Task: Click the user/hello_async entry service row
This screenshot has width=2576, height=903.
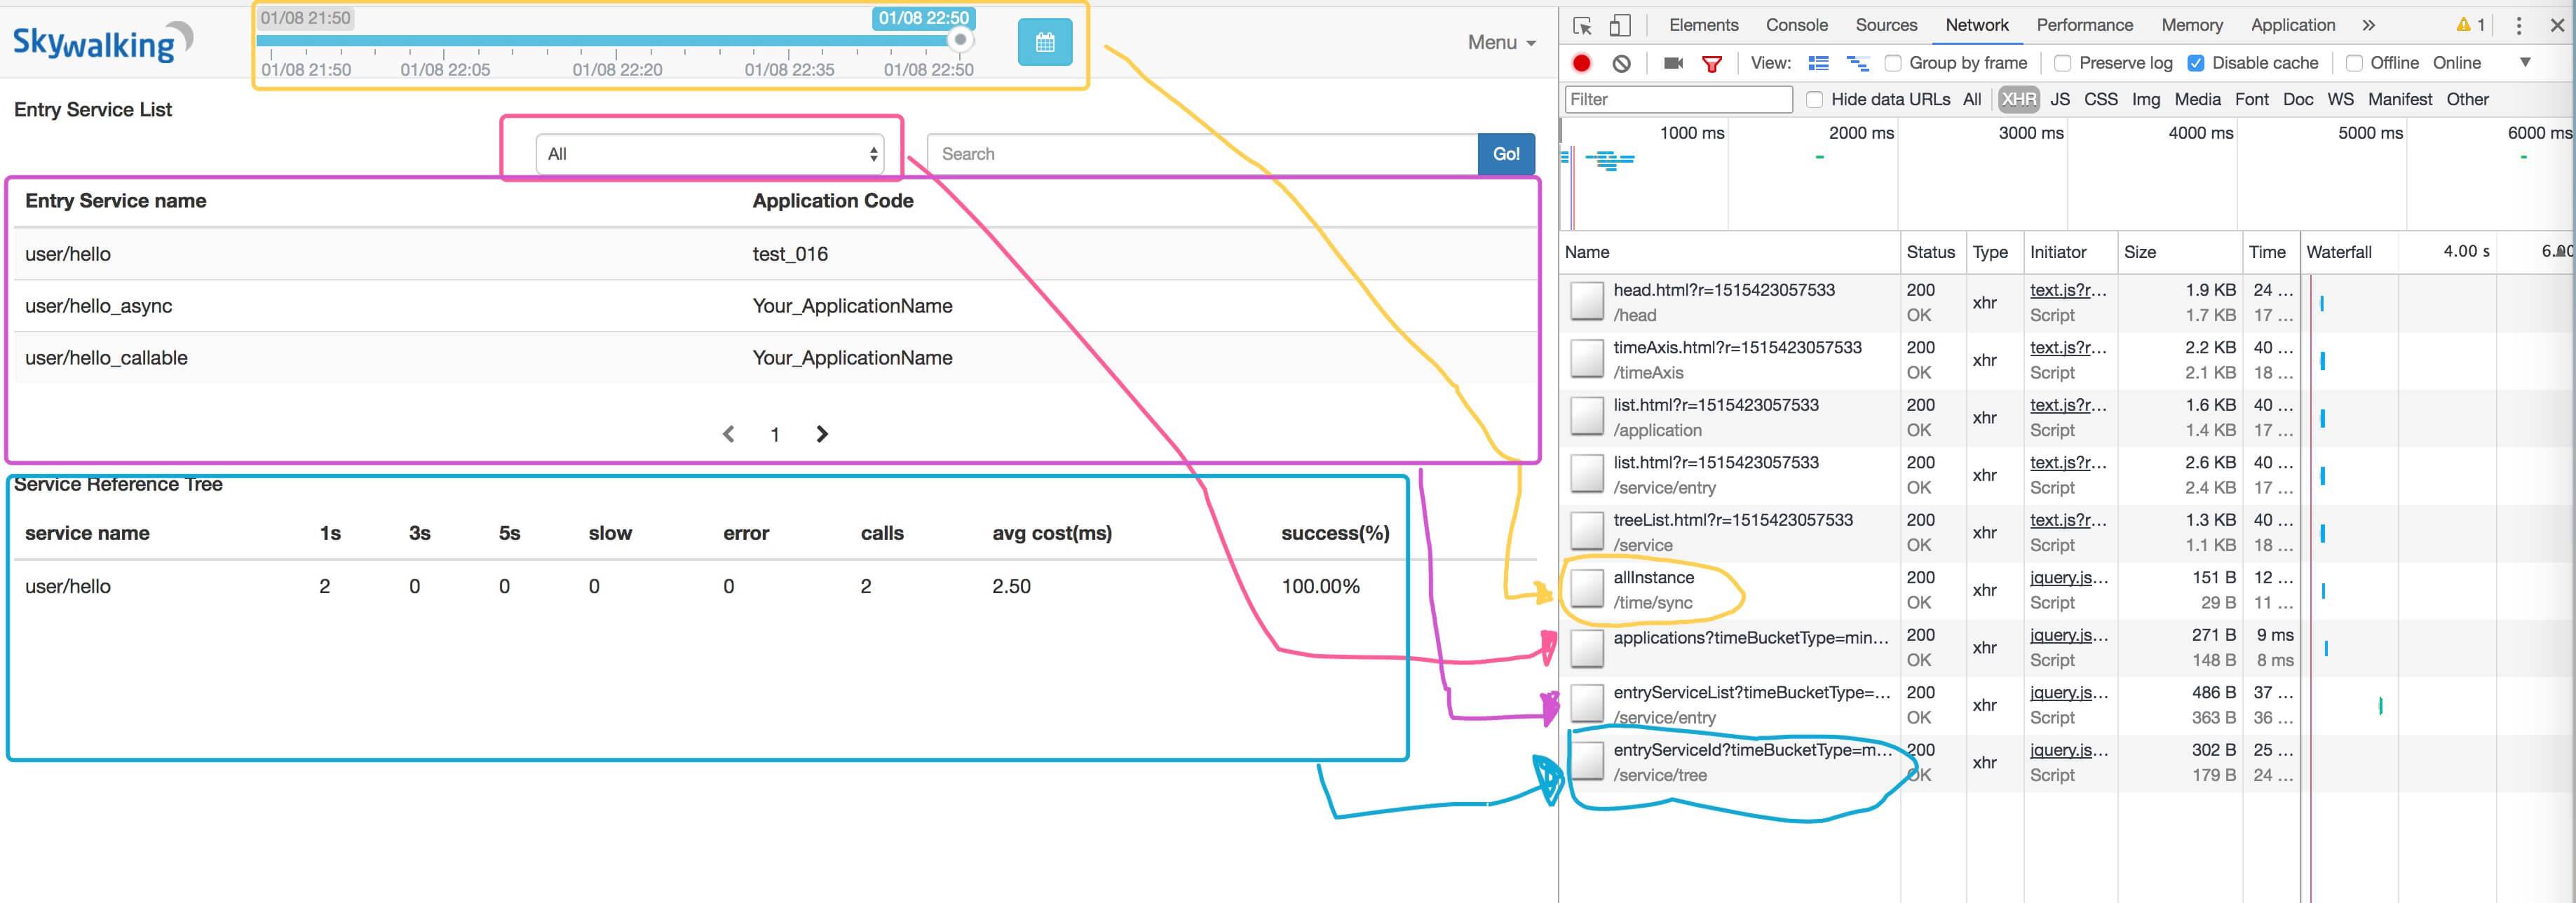Action: click(99, 306)
